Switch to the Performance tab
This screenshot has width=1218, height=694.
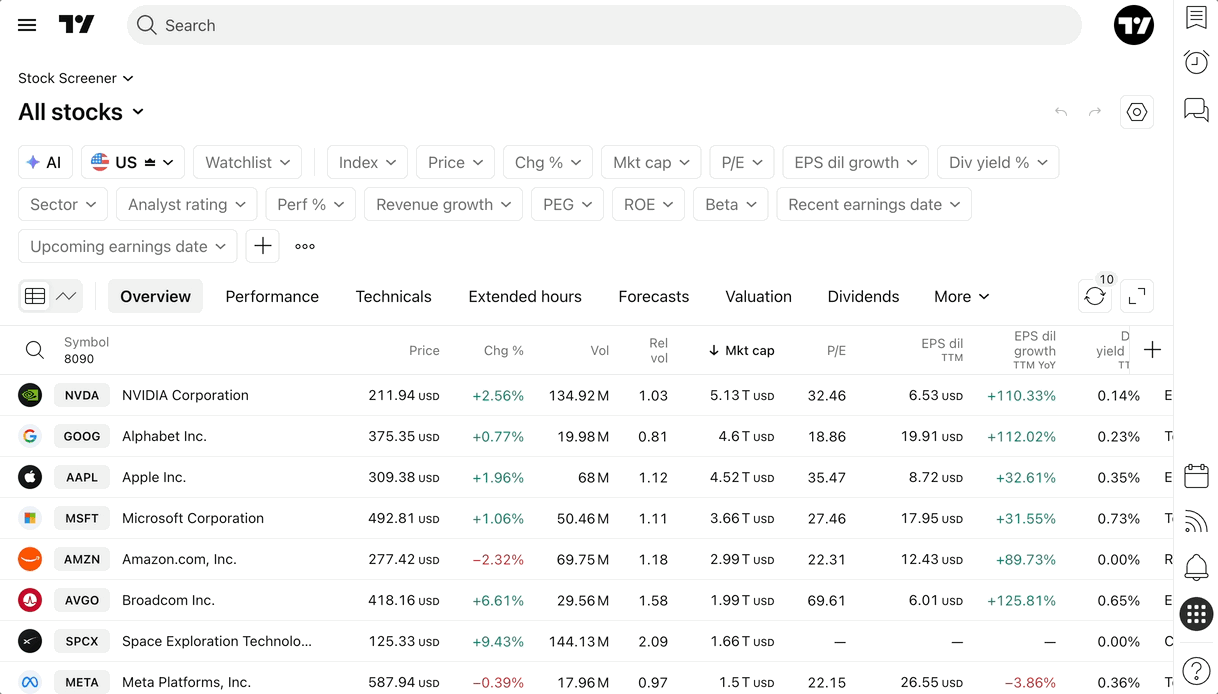(x=272, y=296)
